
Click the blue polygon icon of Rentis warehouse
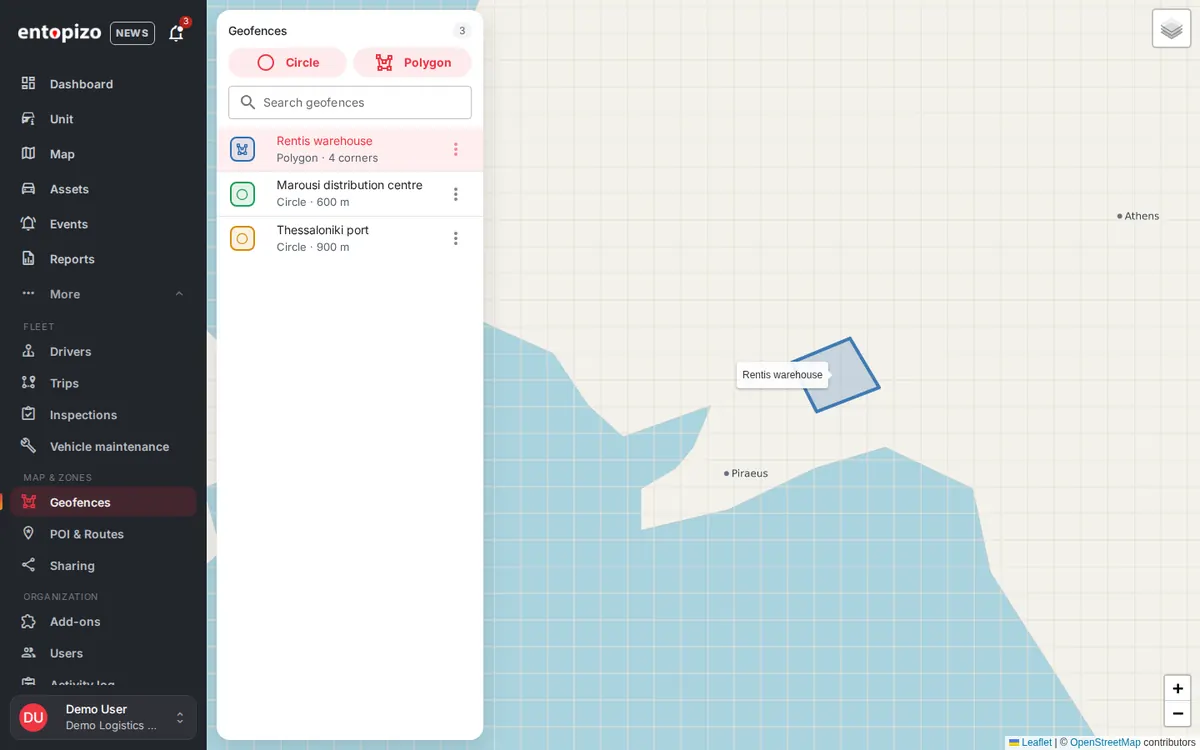point(242,149)
